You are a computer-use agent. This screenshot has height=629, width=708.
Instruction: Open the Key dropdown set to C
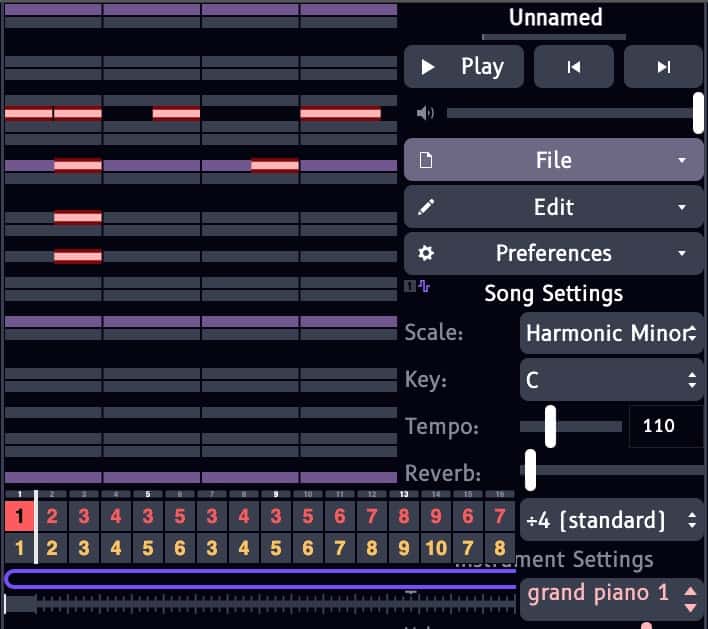[611, 380]
